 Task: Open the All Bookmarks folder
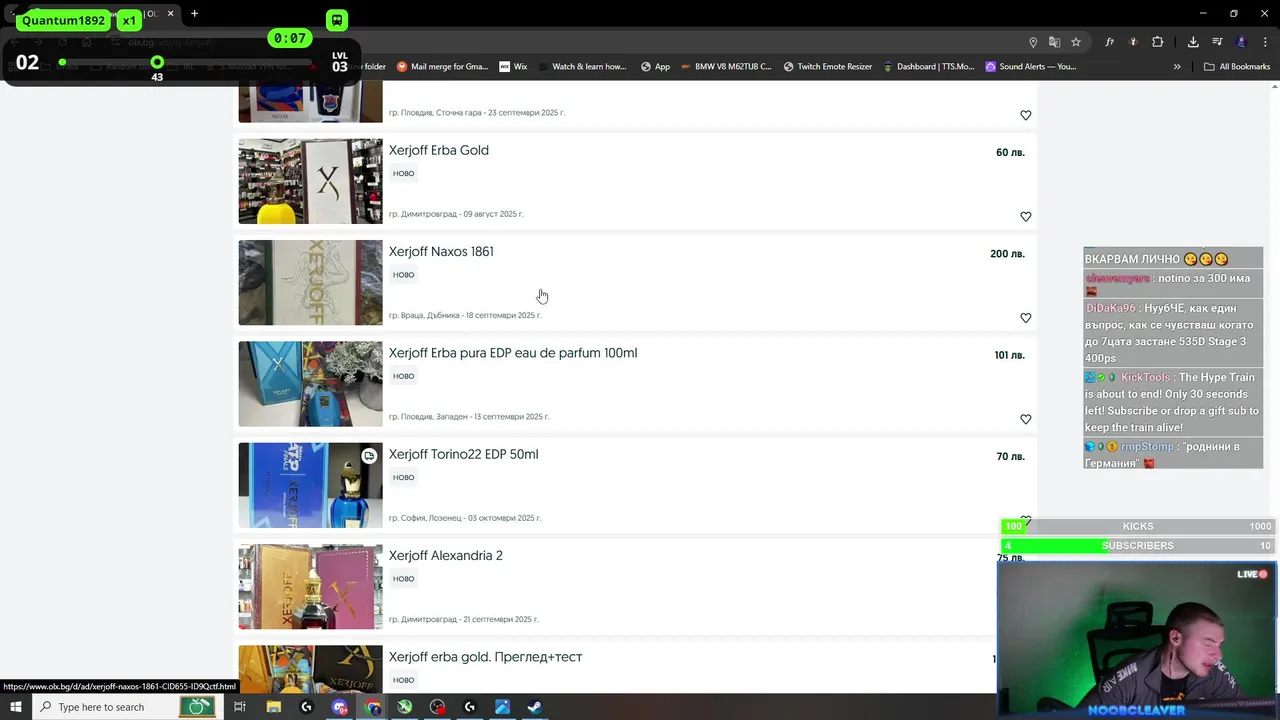click(1237, 67)
